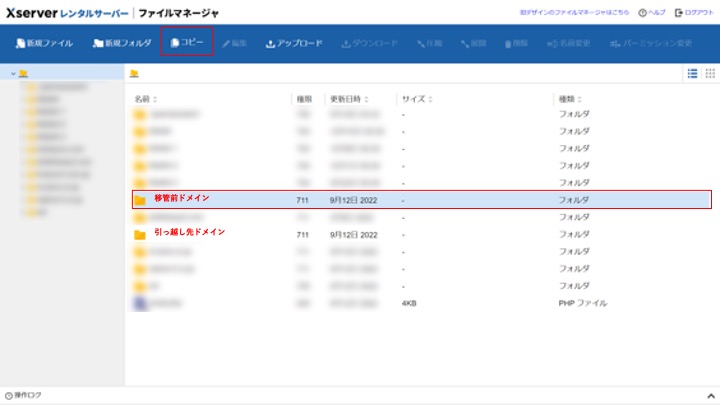Select the PHP ファイル row
This screenshot has width=720, height=405.
(422, 303)
